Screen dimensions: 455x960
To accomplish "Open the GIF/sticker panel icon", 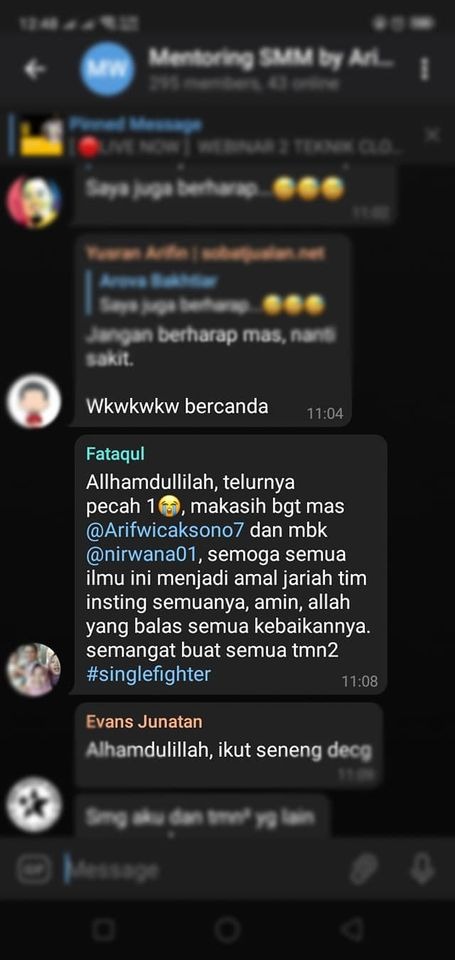I will (x=34, y=869).
